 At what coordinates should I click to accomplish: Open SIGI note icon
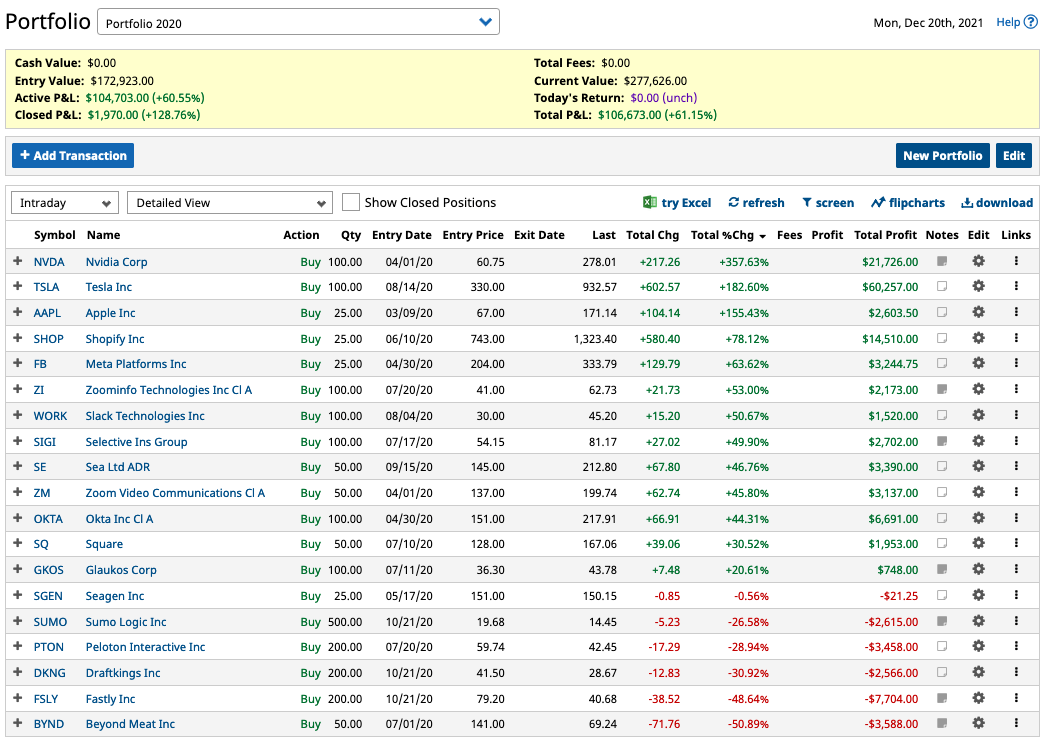point(942,441)
